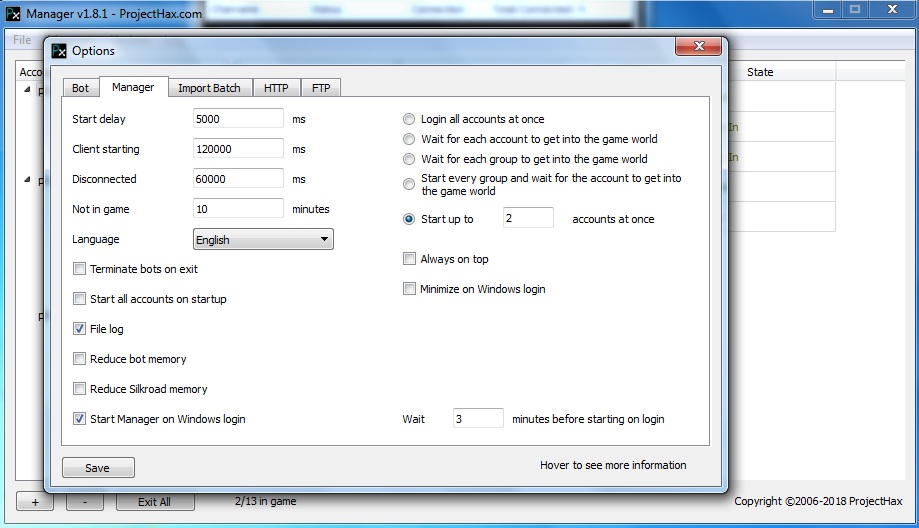Image resolution: width=919 pixels, height=528 pixels.
Task: Click the minus remove account button
Action: coord(85,502)
